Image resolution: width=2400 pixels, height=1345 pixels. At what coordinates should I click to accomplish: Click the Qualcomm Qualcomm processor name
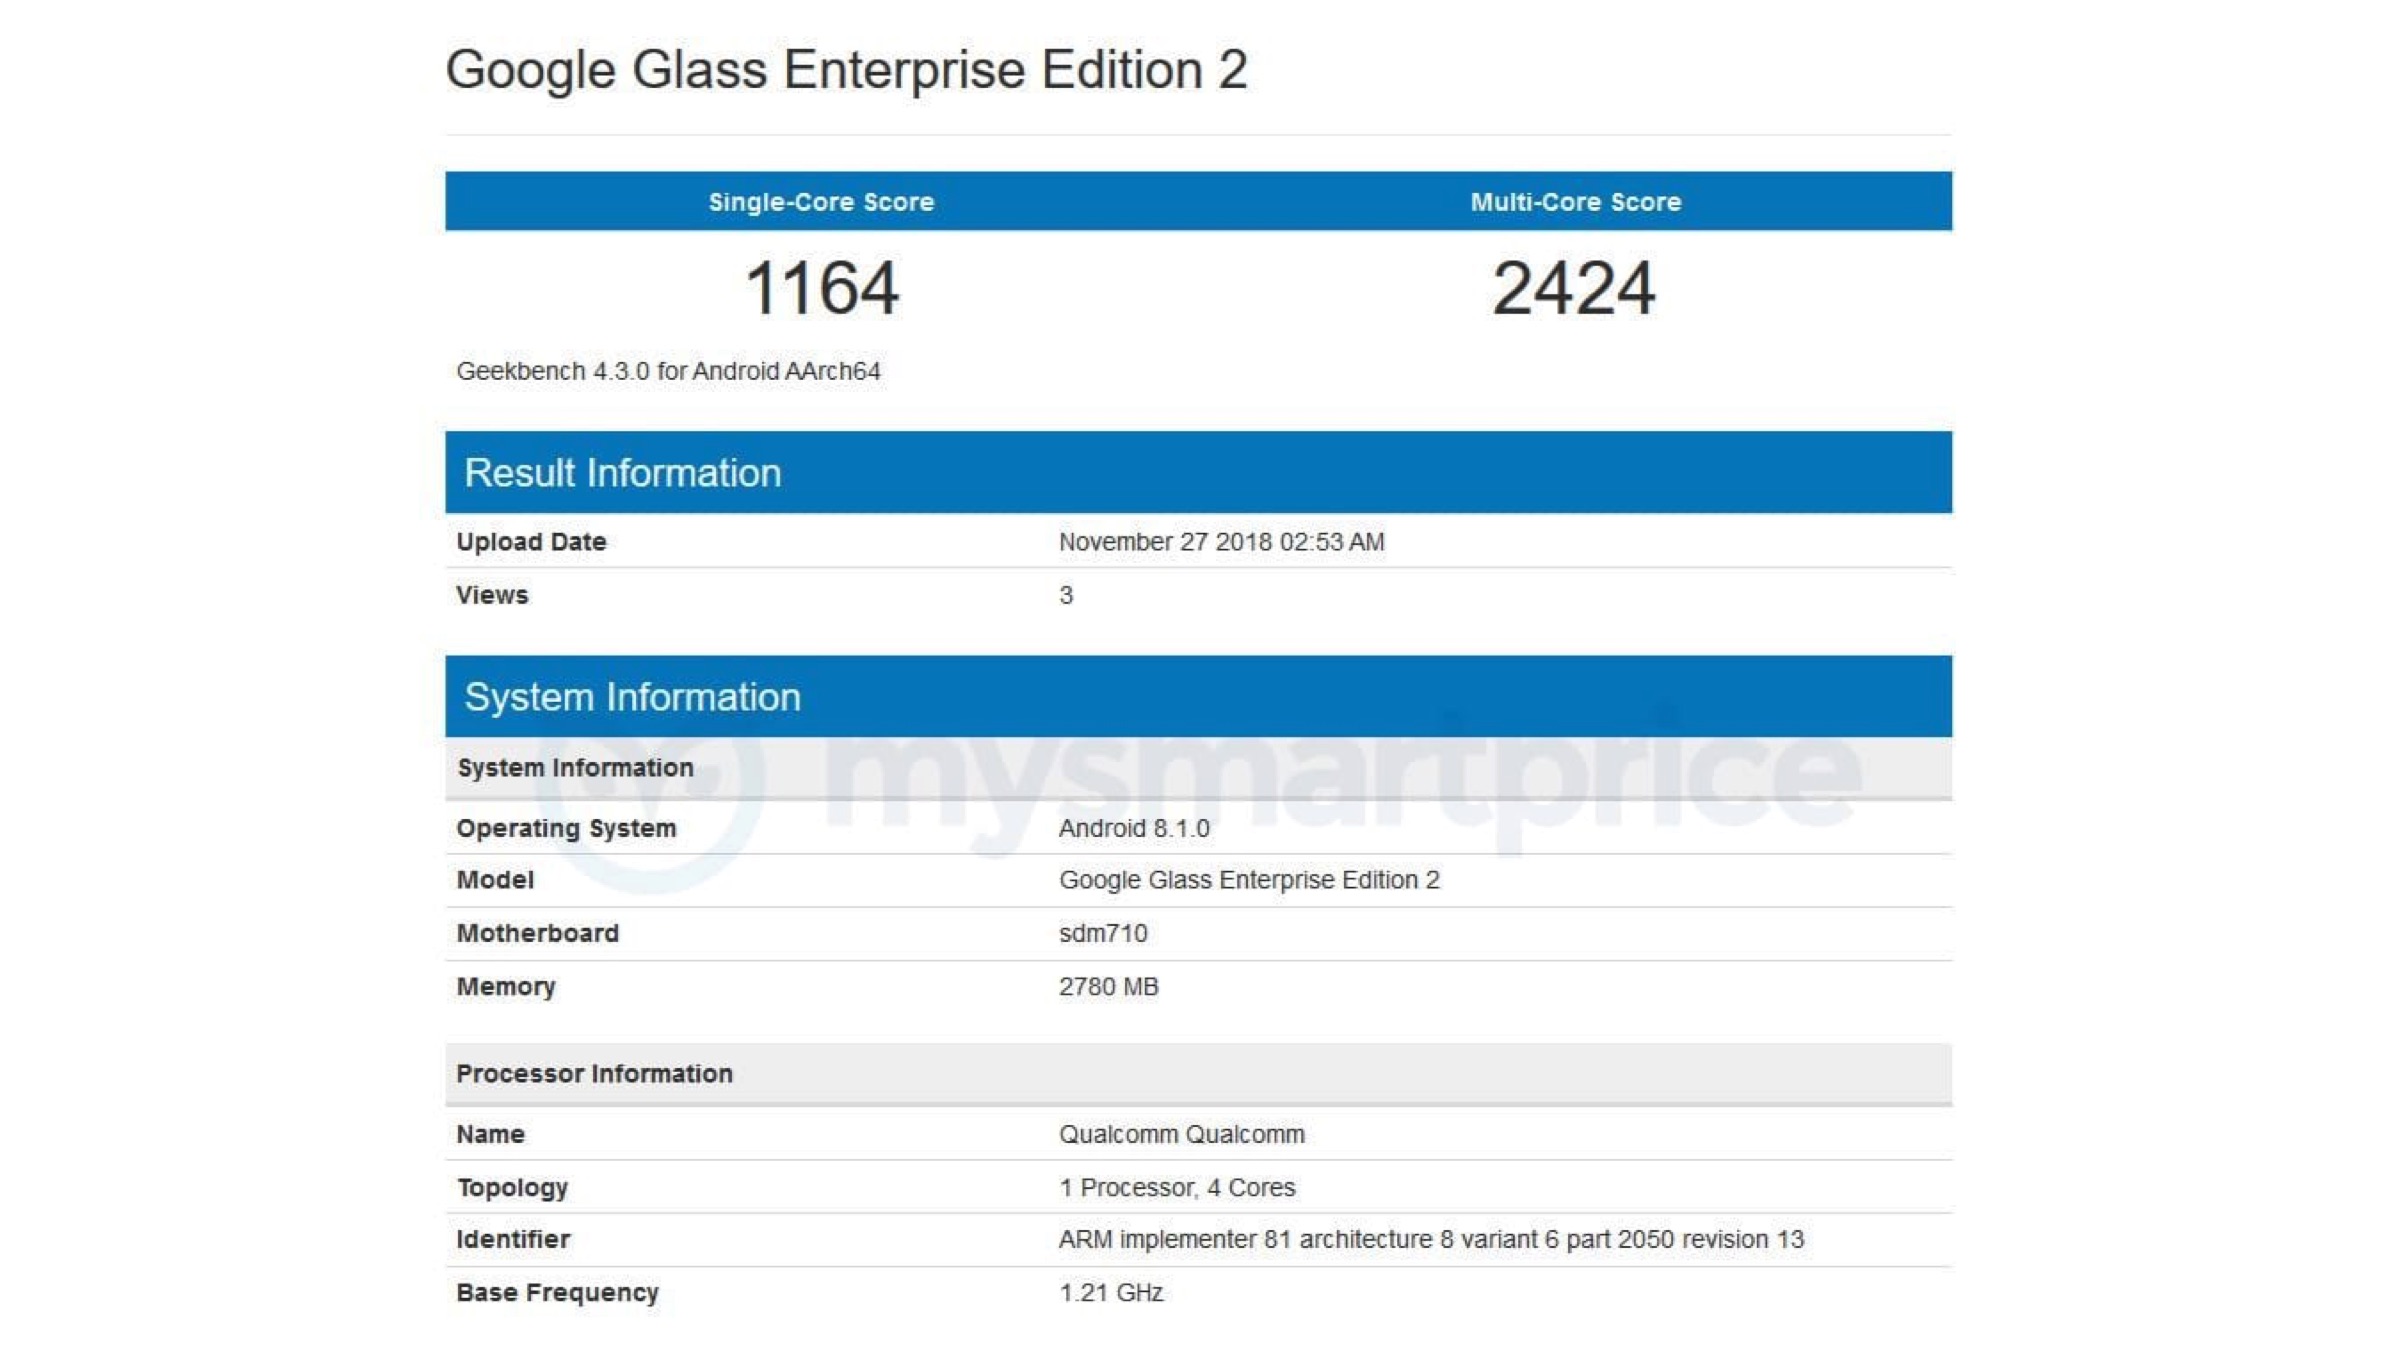tap(1181, 1134)
